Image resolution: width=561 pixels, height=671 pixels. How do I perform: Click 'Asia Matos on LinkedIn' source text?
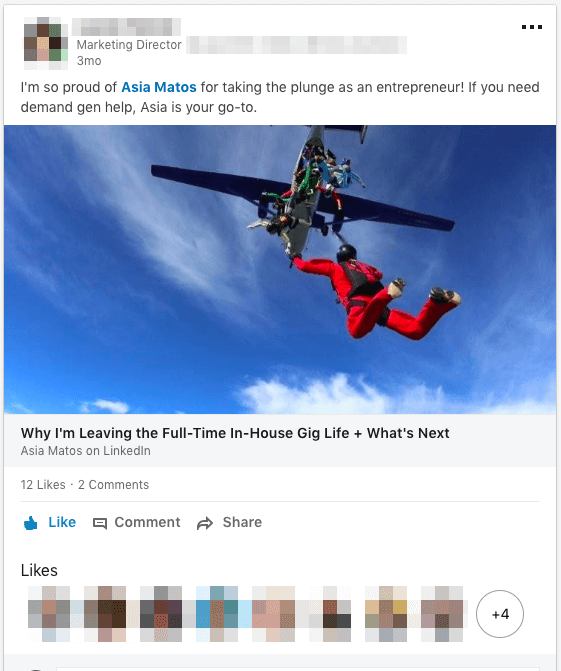[86, 451]
